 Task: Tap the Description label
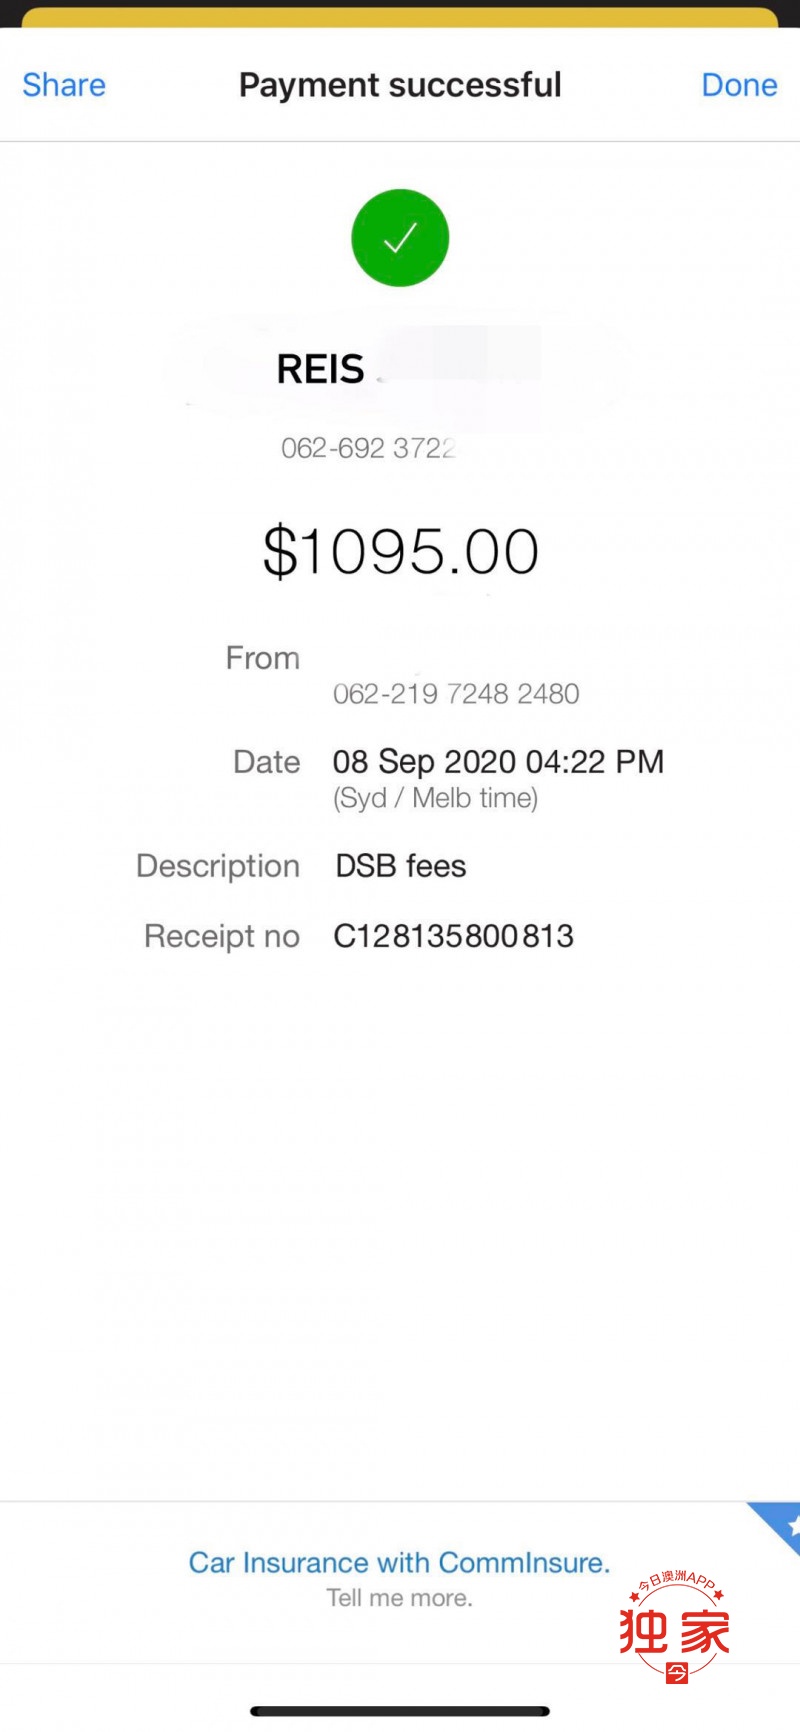click(218, 866)
